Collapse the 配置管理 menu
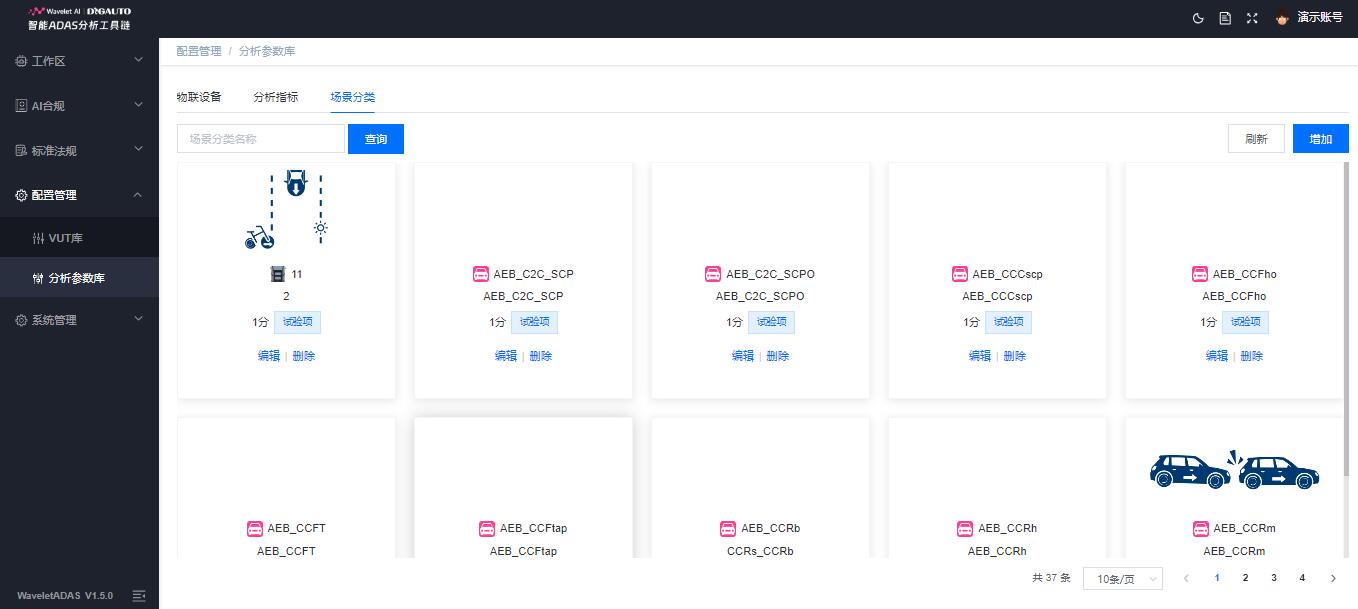The image size is (1358, 609). tap(79, 195)
